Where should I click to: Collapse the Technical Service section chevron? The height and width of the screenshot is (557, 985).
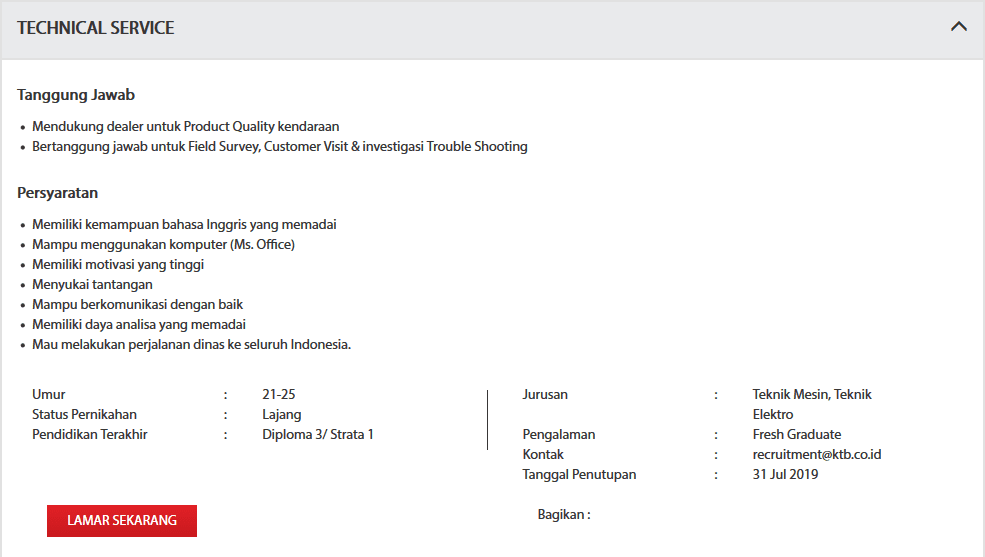pos(958,27)
